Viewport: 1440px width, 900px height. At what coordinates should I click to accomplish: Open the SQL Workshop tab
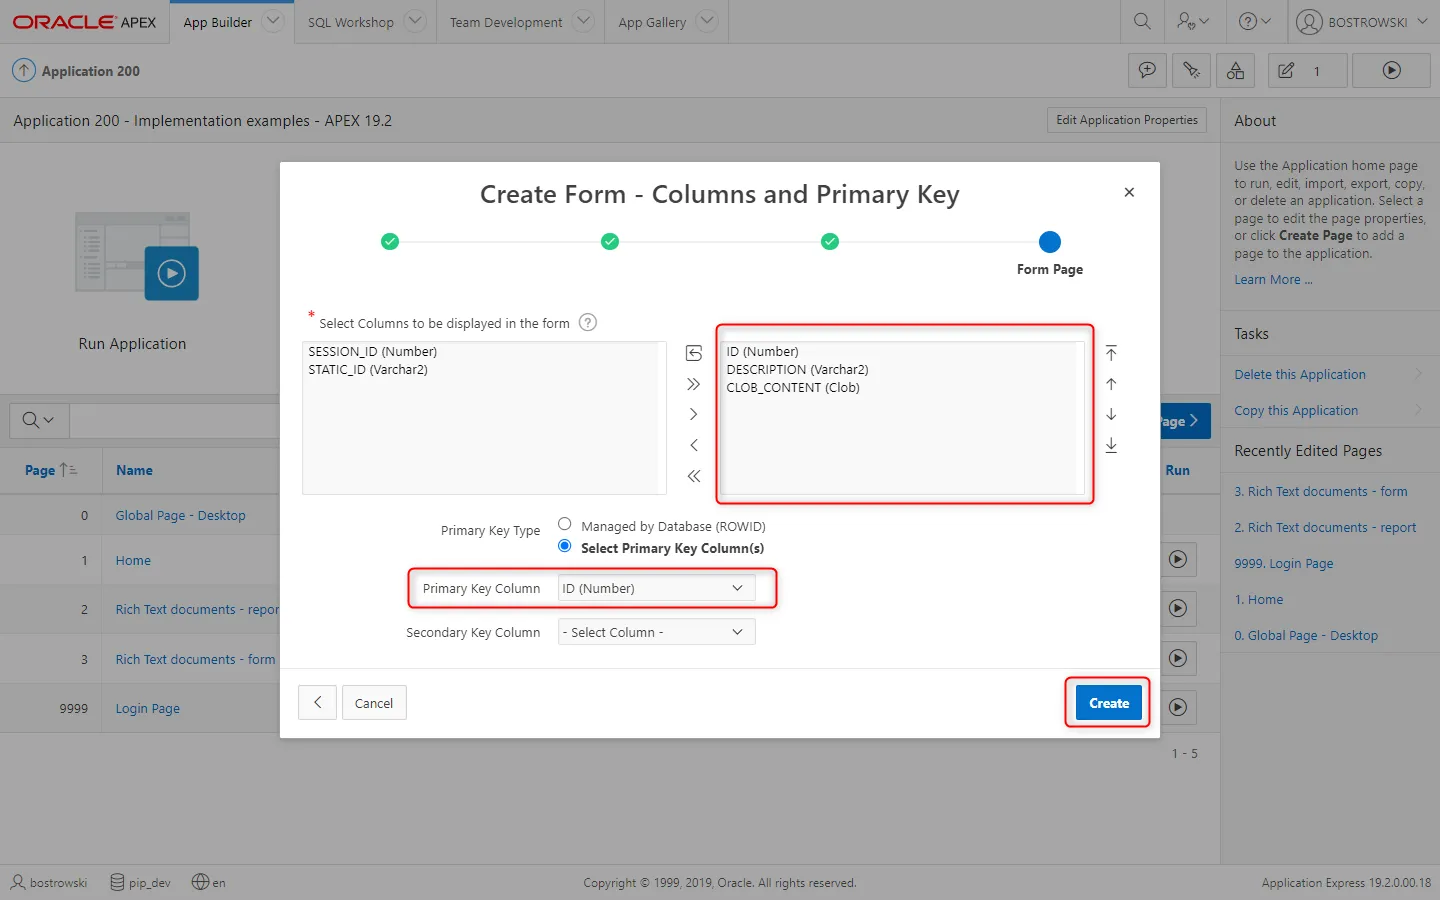[x=351, y=22]
